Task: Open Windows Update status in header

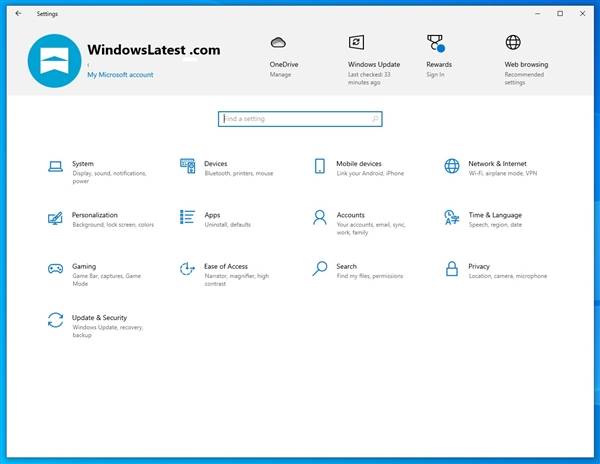Action: [x=356, y=43]
